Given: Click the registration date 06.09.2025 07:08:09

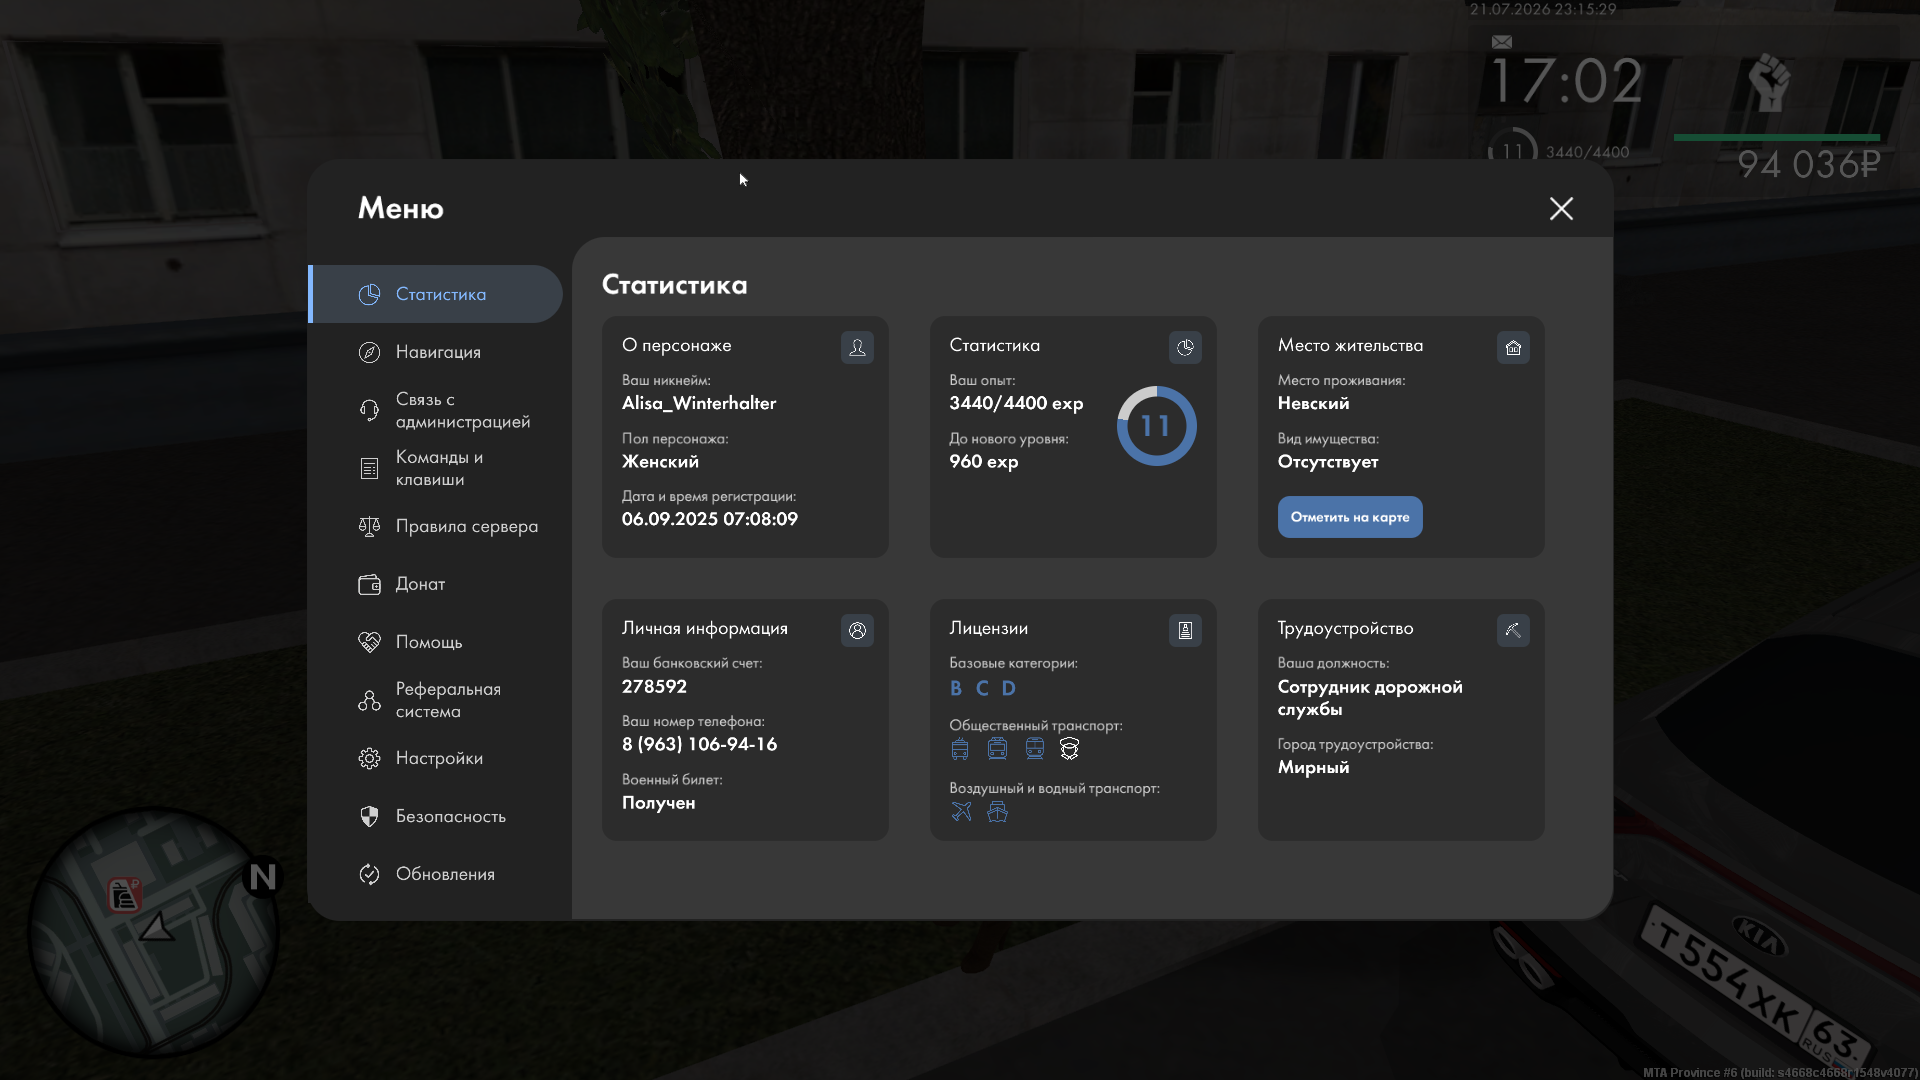Looking at the screenshot, I should [710, 519].
